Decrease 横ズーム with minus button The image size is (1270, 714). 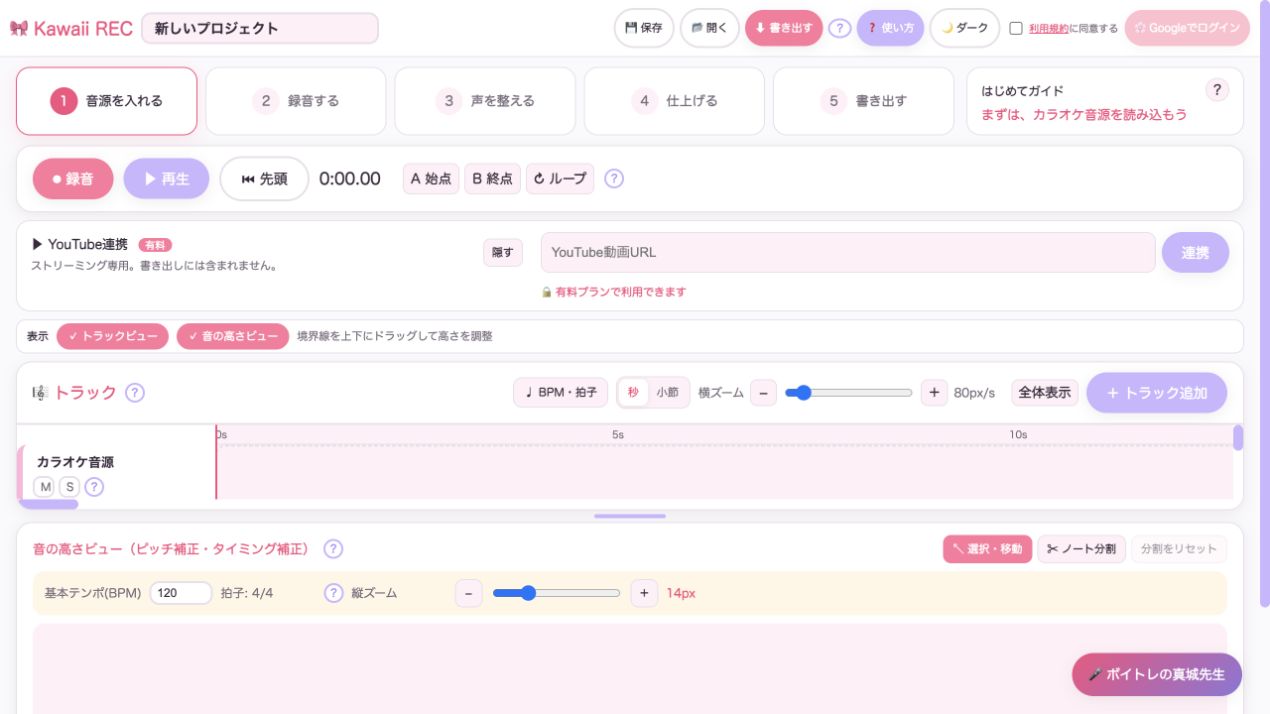point(763,393)
